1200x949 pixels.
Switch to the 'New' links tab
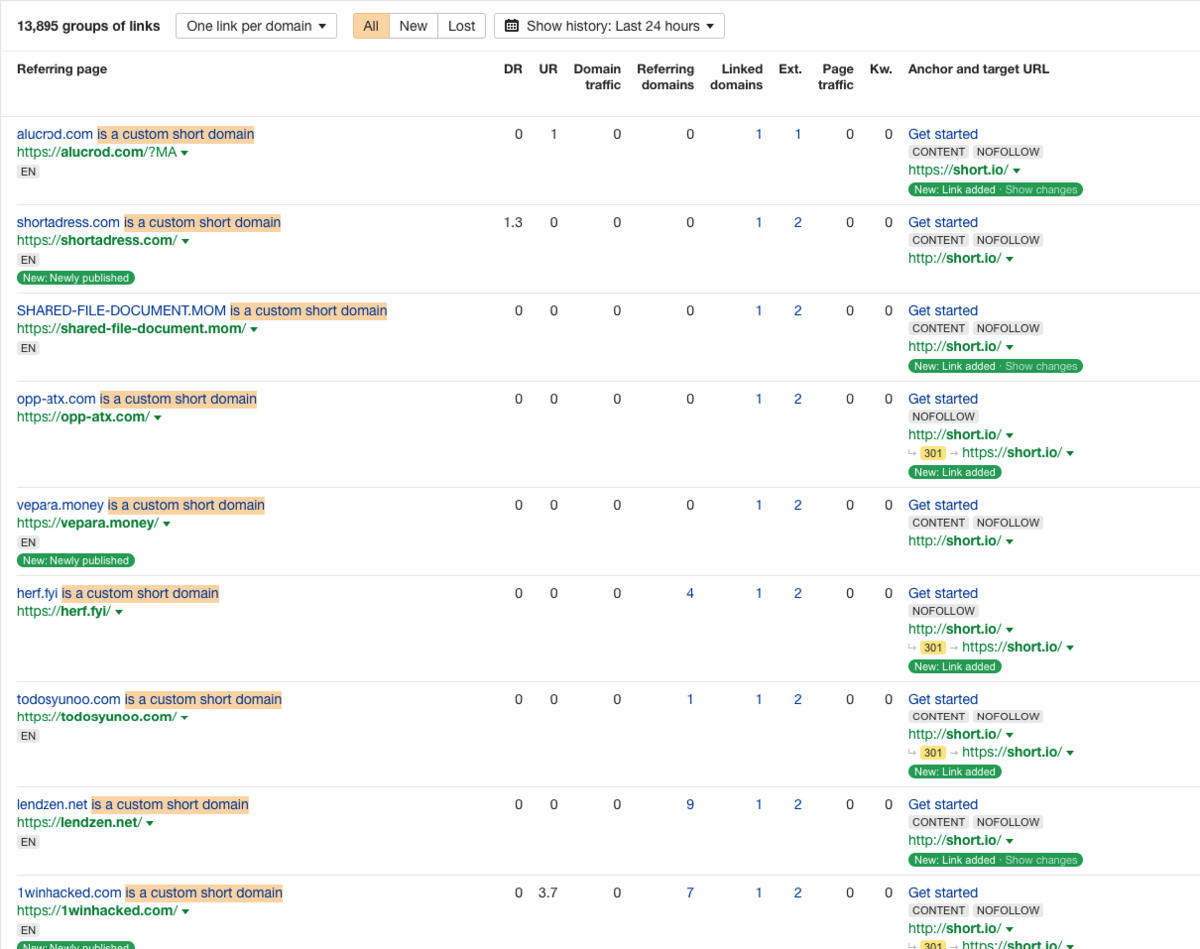click(x=413, y=26)
